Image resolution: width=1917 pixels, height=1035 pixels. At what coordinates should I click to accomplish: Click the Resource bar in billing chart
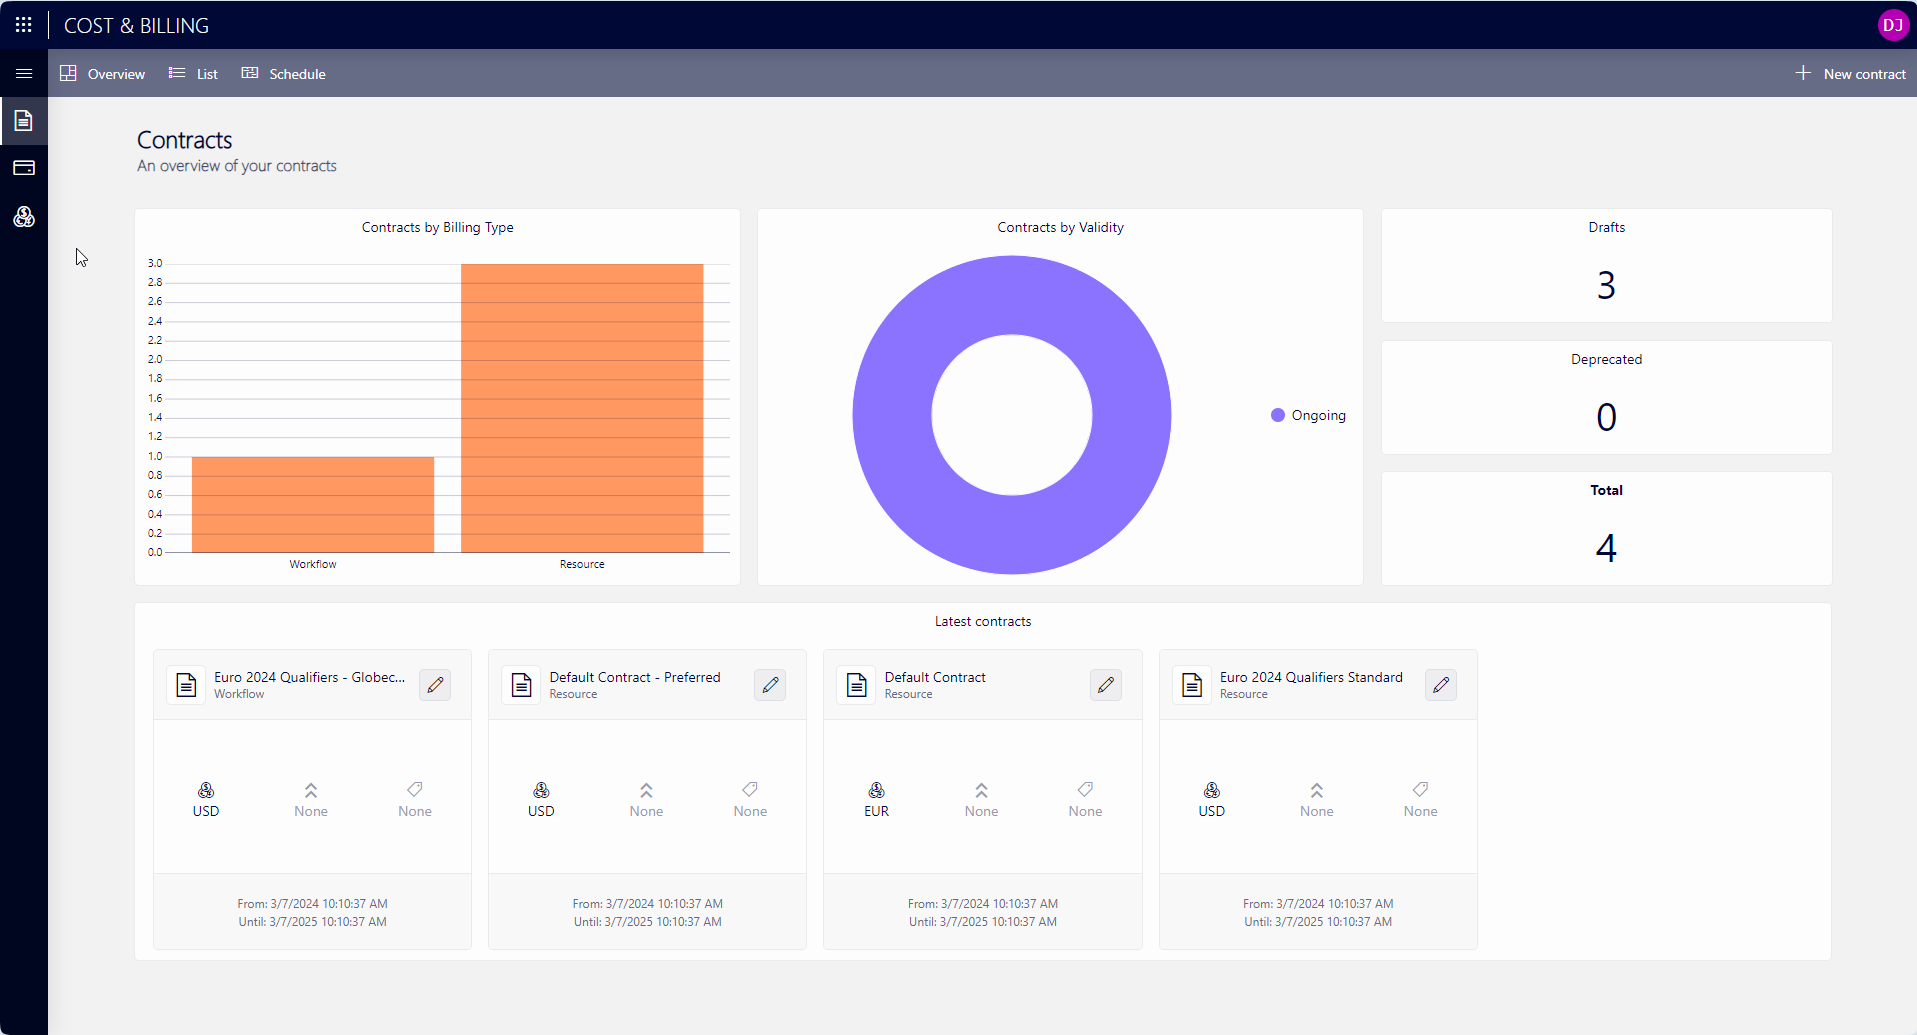pos(582,408)
